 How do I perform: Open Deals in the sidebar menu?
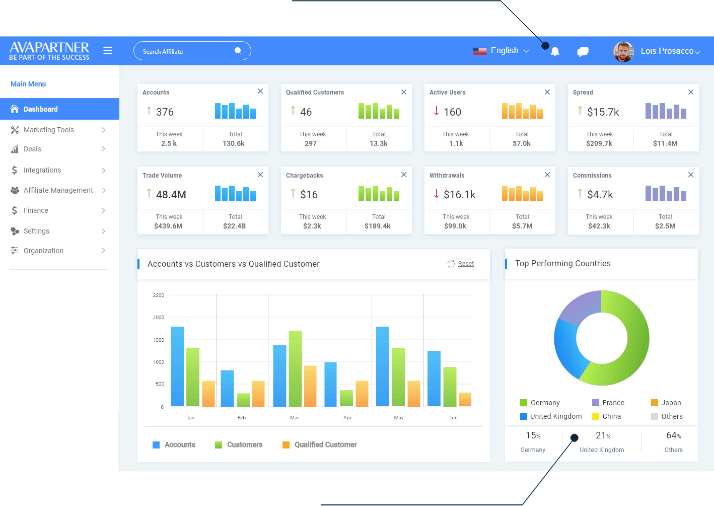[32, 149]
